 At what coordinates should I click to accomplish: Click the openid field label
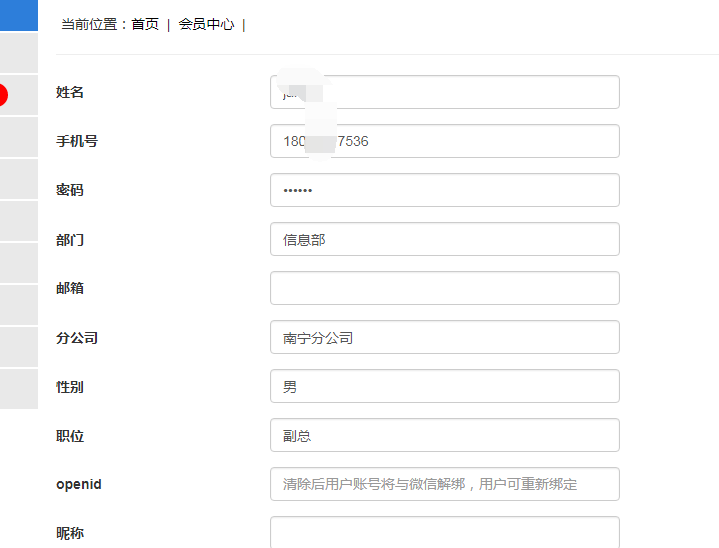point(78,484)
